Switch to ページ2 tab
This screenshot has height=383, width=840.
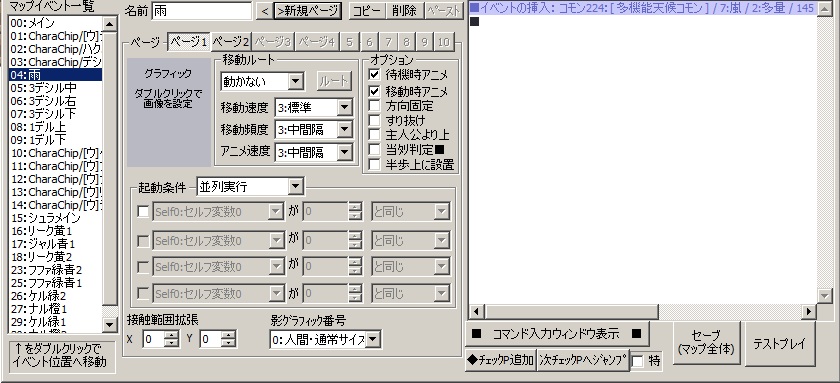point(230,42)
